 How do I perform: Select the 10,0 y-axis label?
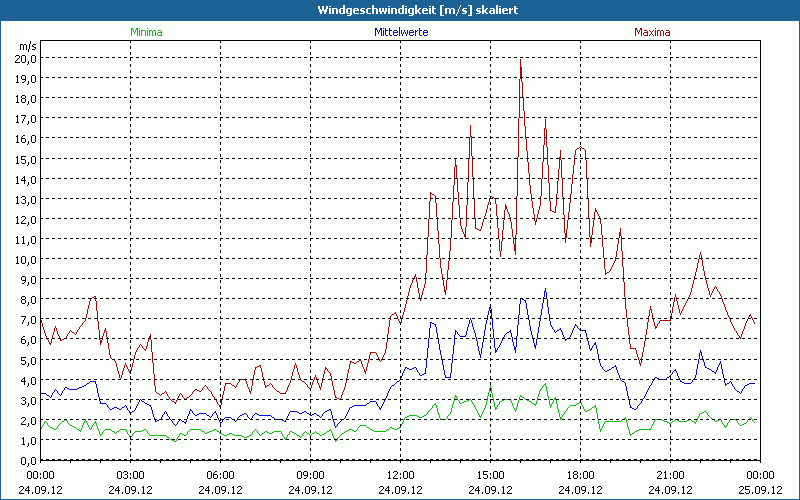tap(25, 259)
